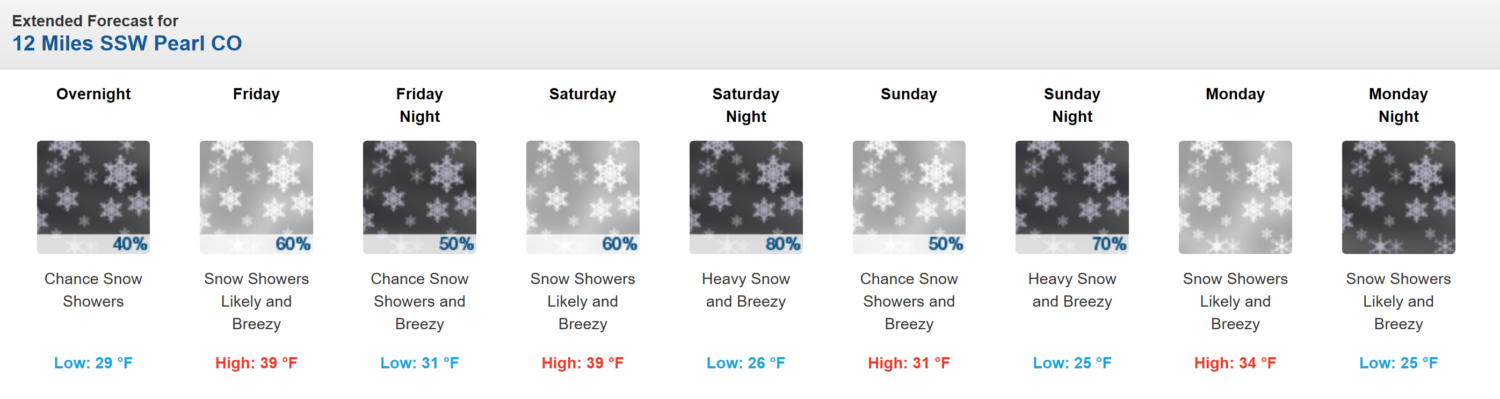Open the Friday Night 50% snow icon
The image size is (1500, 399).
419,197
